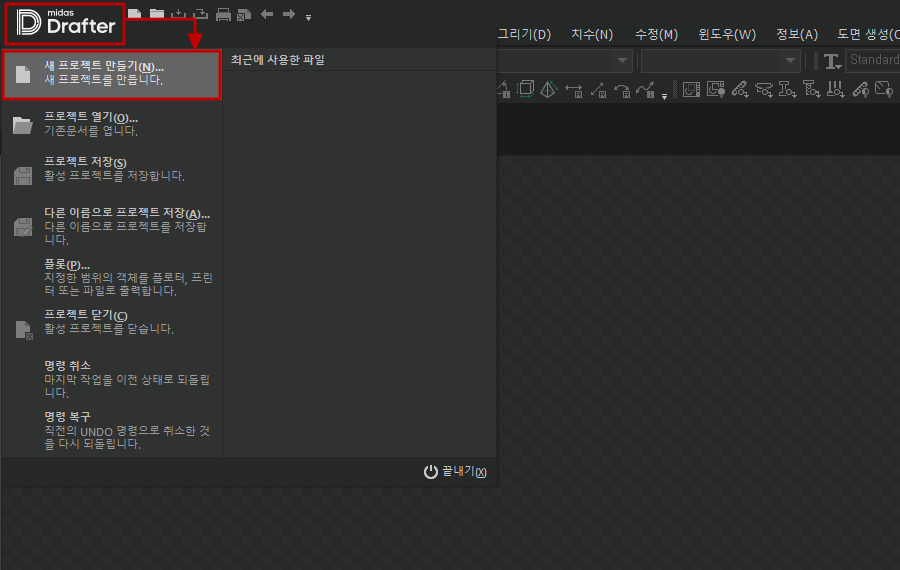Click the pyramid shape dimension icon

[549, 89]
